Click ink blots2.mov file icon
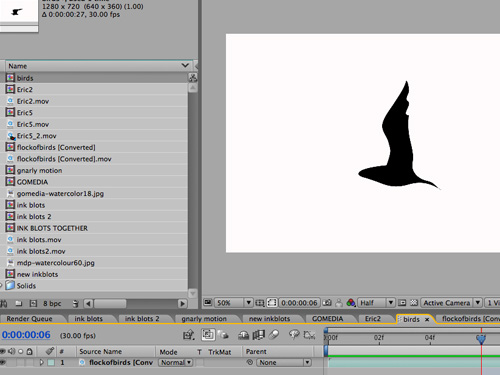This screenshot has width=500, height=375. click(10, 251)
